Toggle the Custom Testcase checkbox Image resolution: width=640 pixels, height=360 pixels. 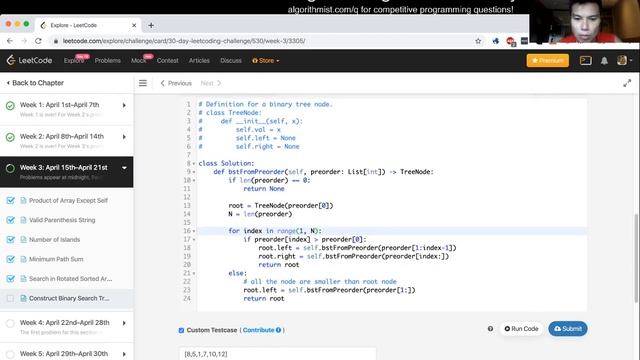click(181, 330)
